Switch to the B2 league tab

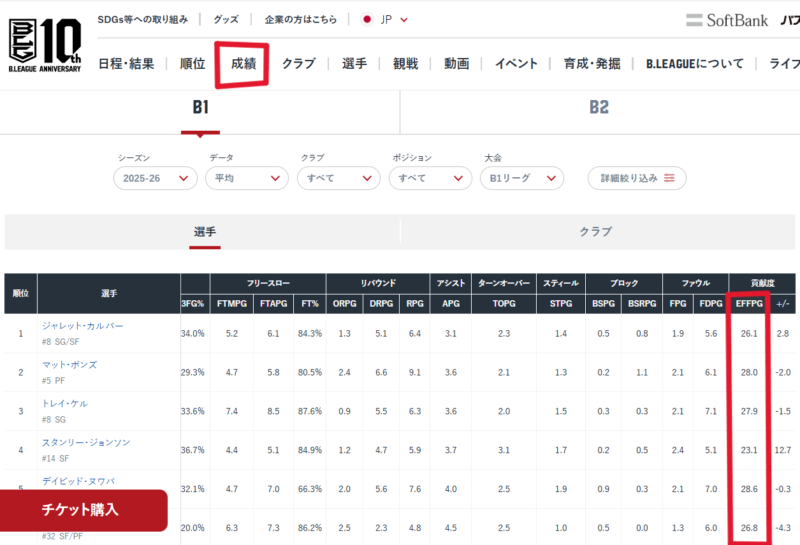tap(598, 107)
